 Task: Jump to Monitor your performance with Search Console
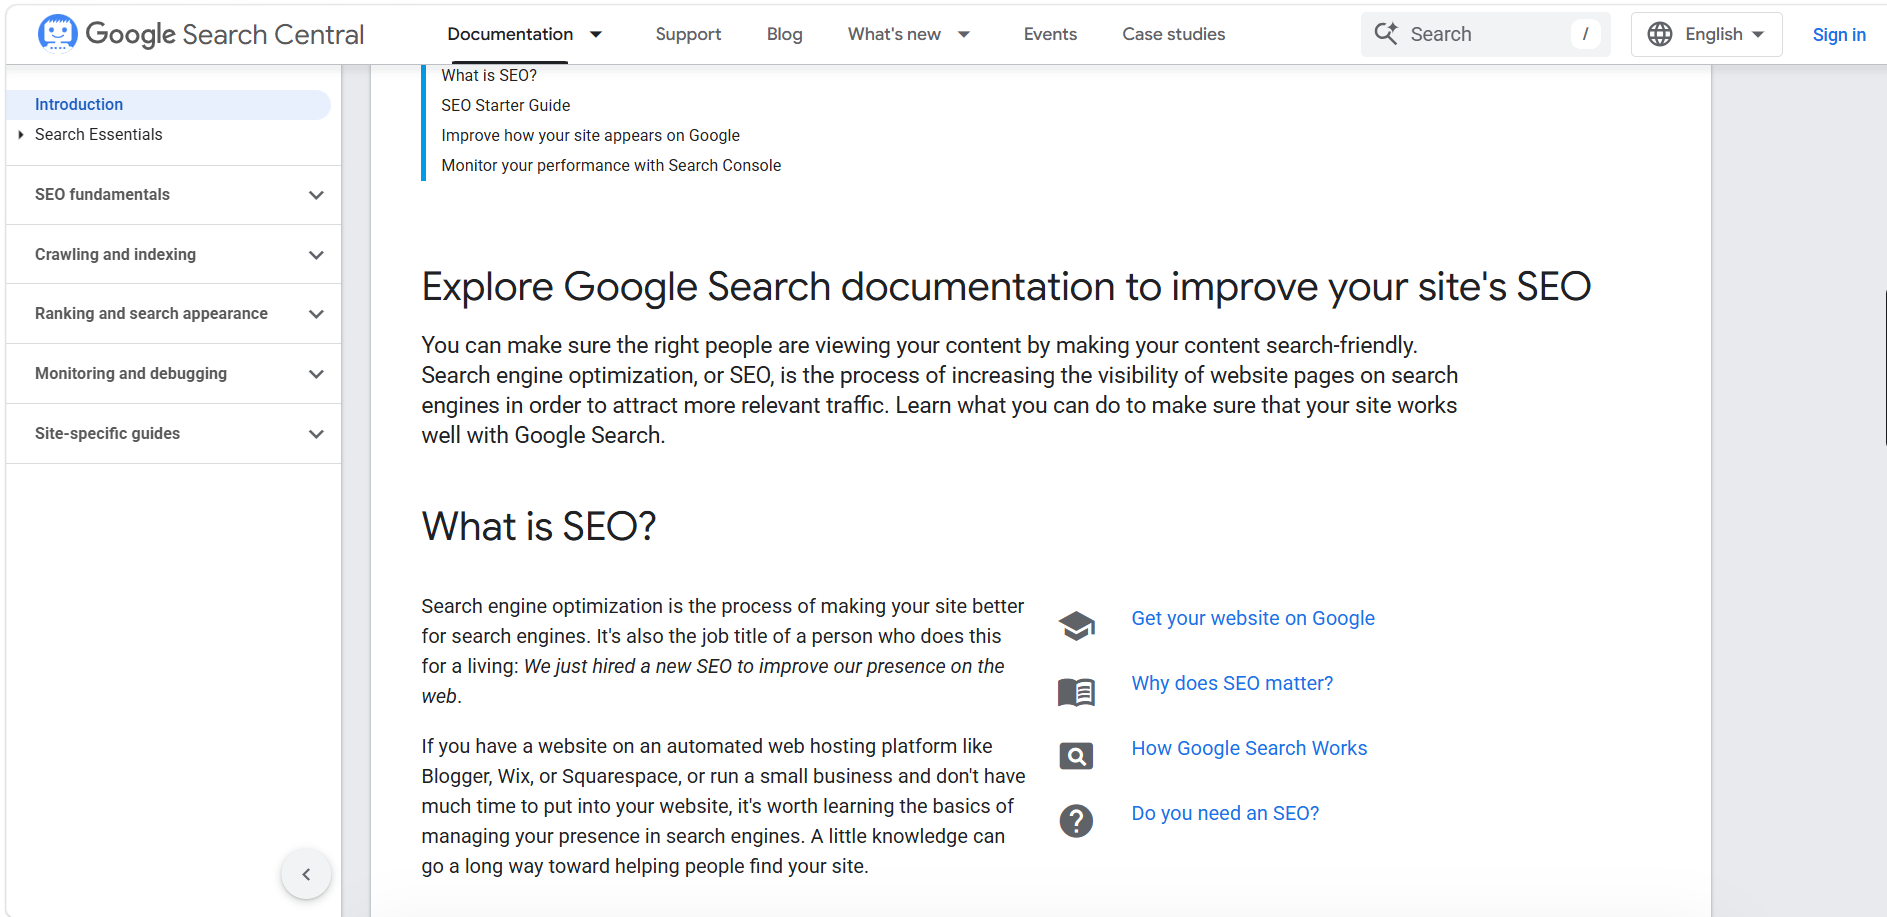[x=611, y=166]
